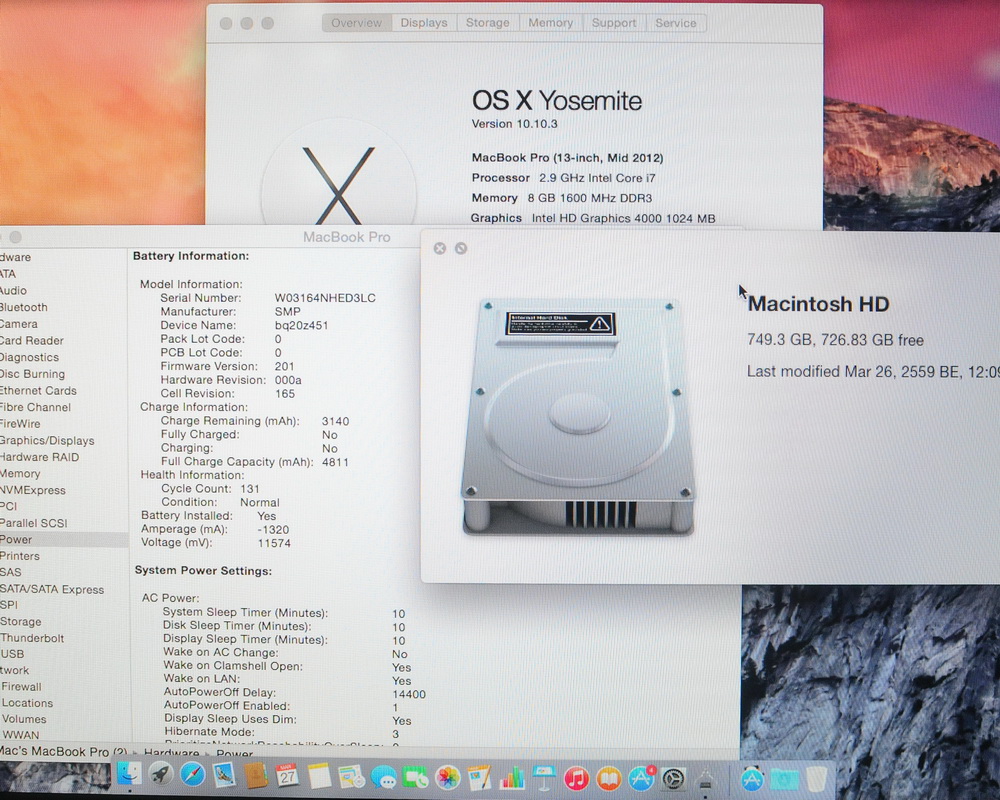This screenshot has height=800, width=1000.
Task: Select Thunderbolt in the sidebar
Action: click(33, 638)
